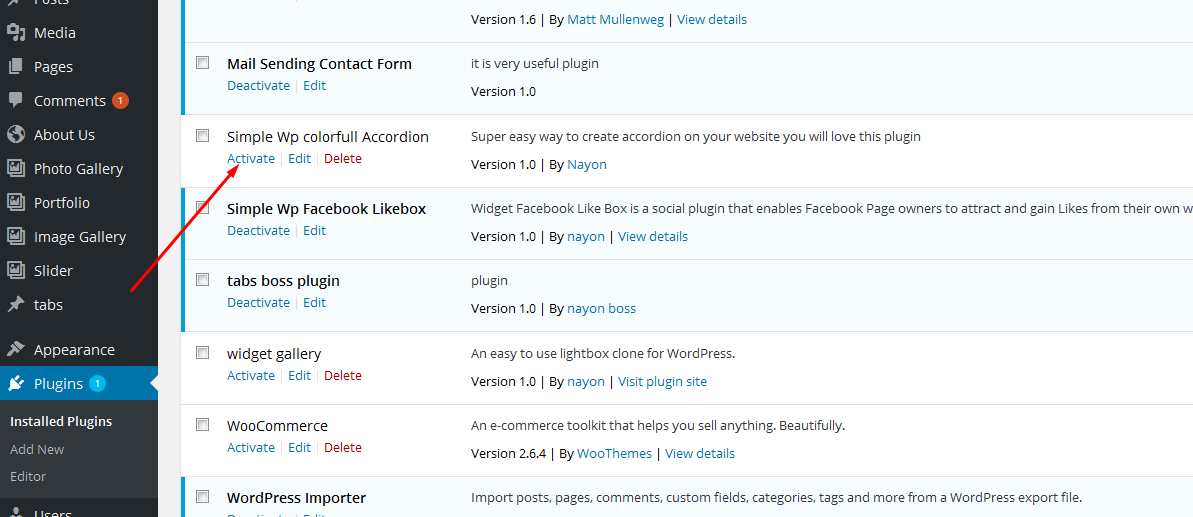Click the Appearance paintbrush icon
Image resolution: width=1193 pixels, height=517 pixels.
coord(16,349)
